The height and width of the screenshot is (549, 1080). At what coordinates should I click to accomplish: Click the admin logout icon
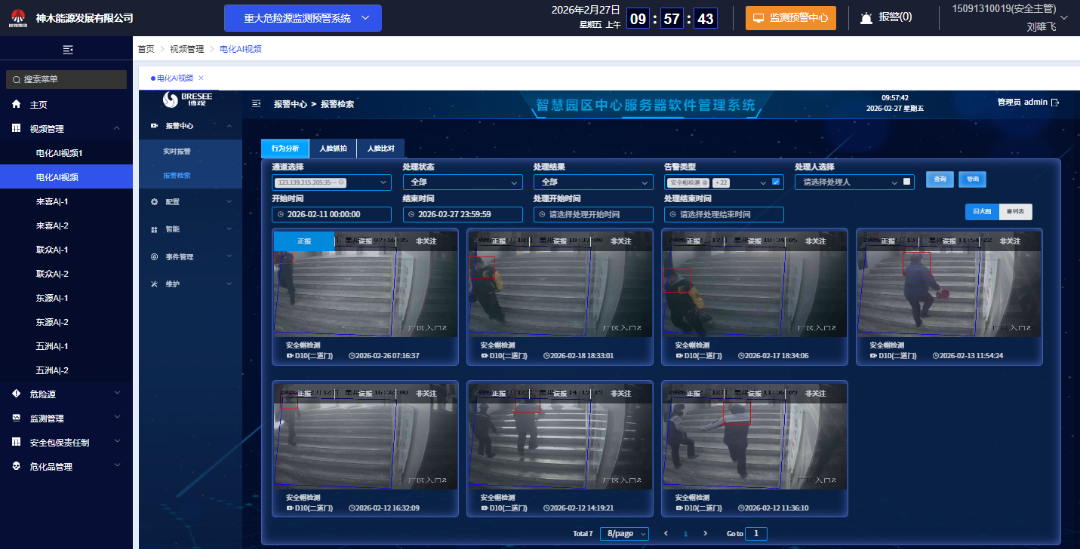1053,102
